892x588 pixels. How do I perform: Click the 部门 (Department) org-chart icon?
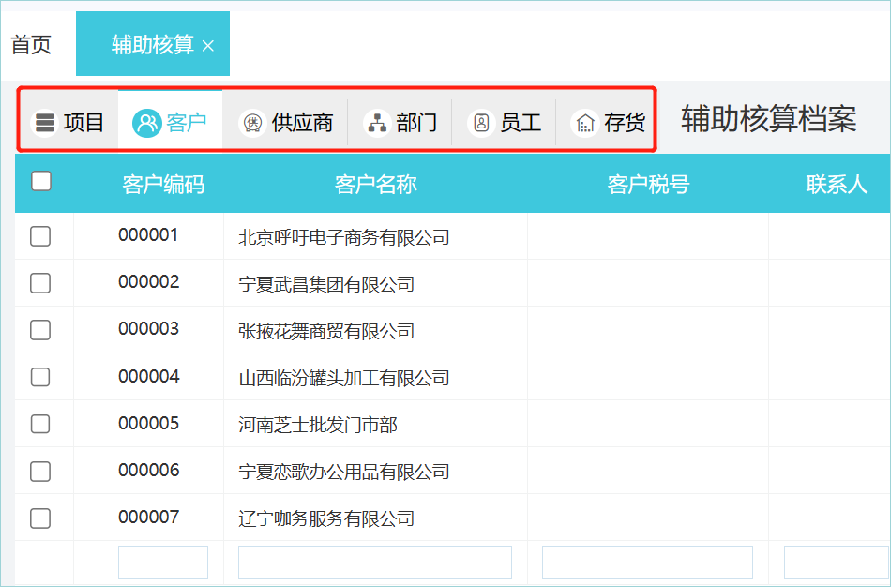(378, 121)
